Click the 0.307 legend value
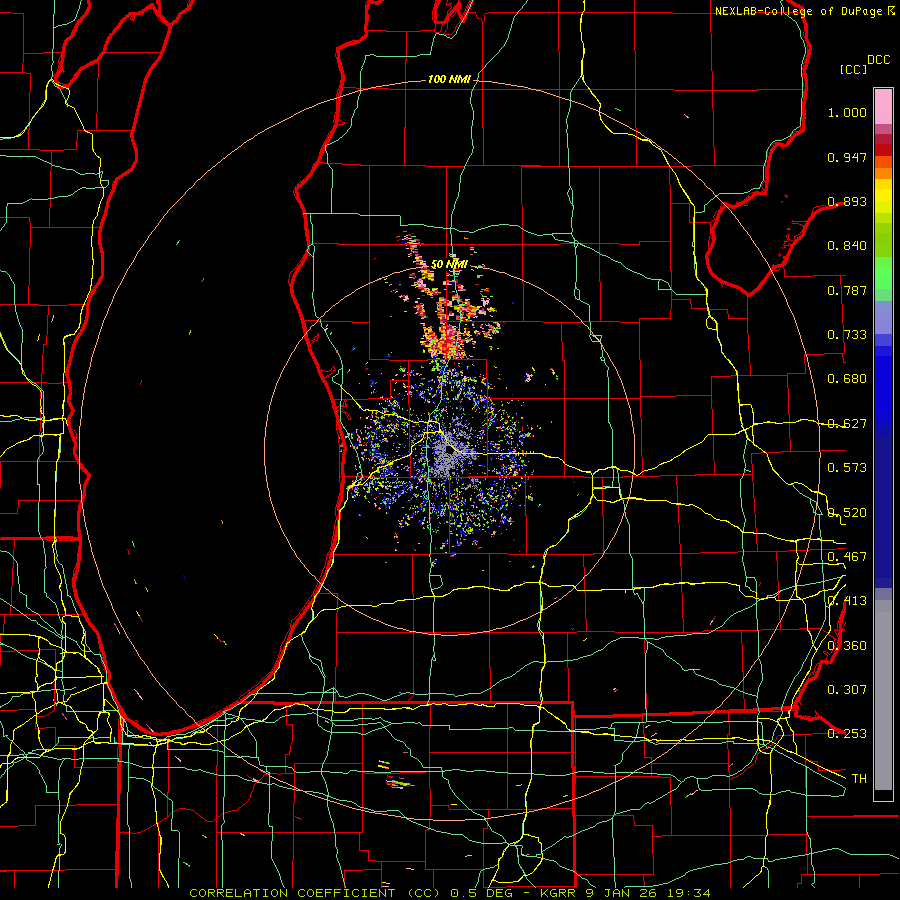 pos(847,690)
